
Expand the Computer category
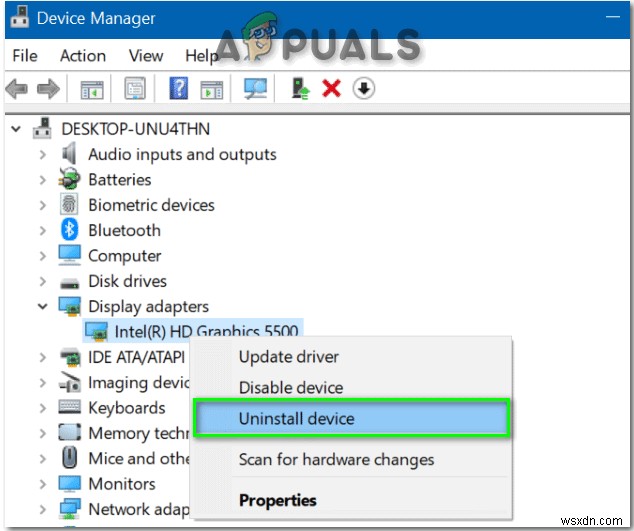(x=42, y=256)
